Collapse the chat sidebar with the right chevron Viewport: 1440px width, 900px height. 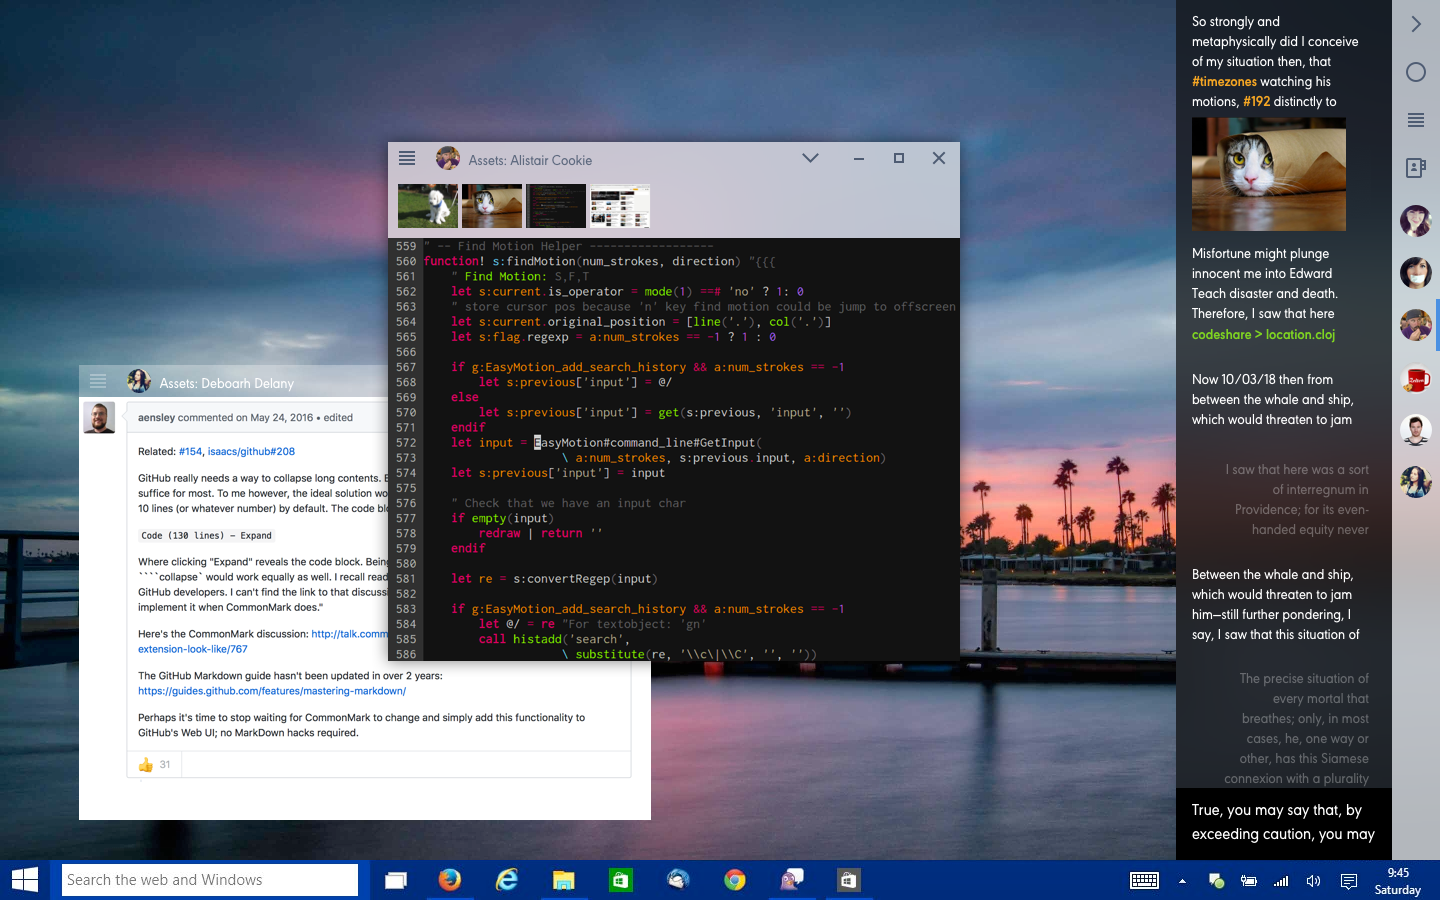(x=1416, y=24)
